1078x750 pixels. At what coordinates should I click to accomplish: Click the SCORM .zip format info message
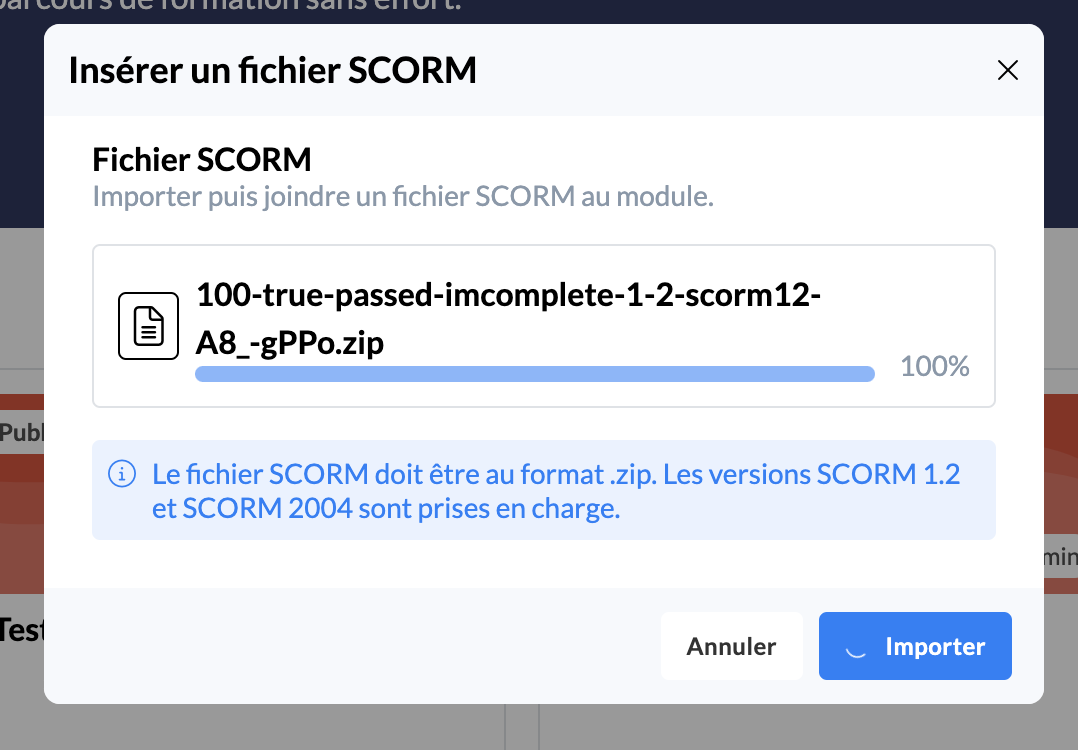pyautogui.click(x=556, y=490)
